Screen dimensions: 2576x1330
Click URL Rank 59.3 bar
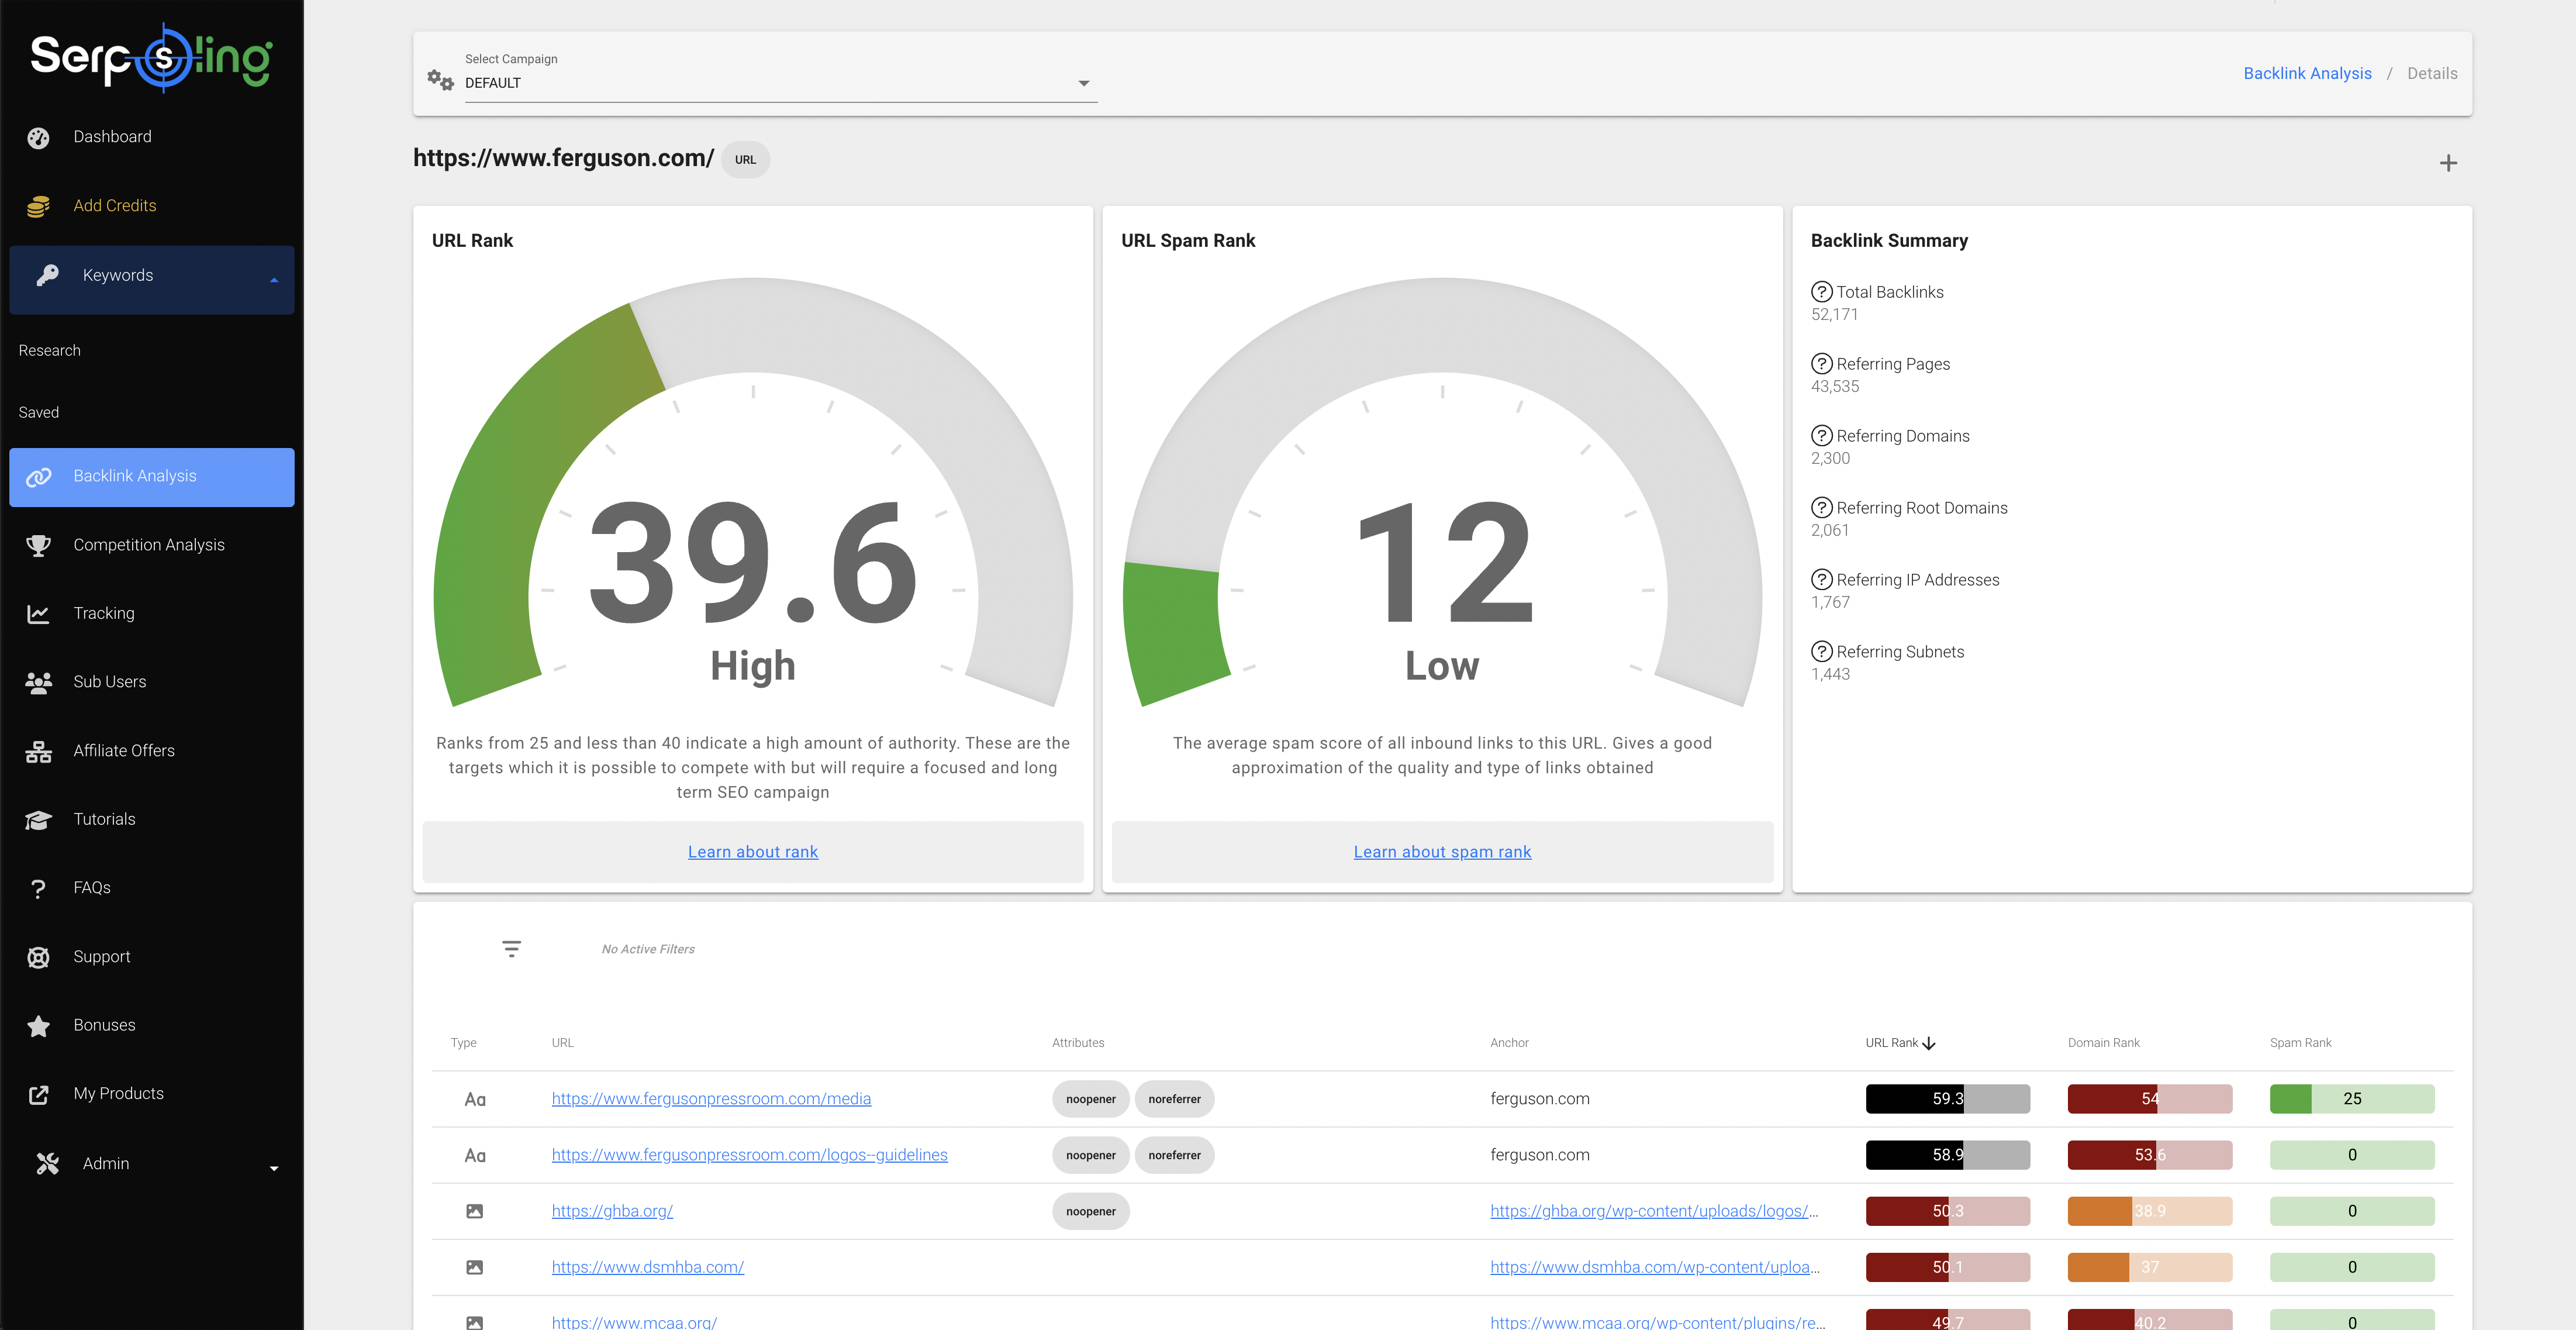[x=1947, y=1099]
